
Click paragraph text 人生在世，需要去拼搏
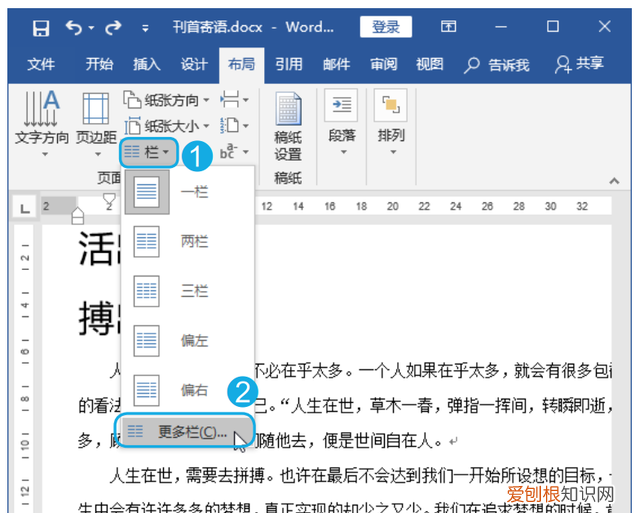coord(187,475)
